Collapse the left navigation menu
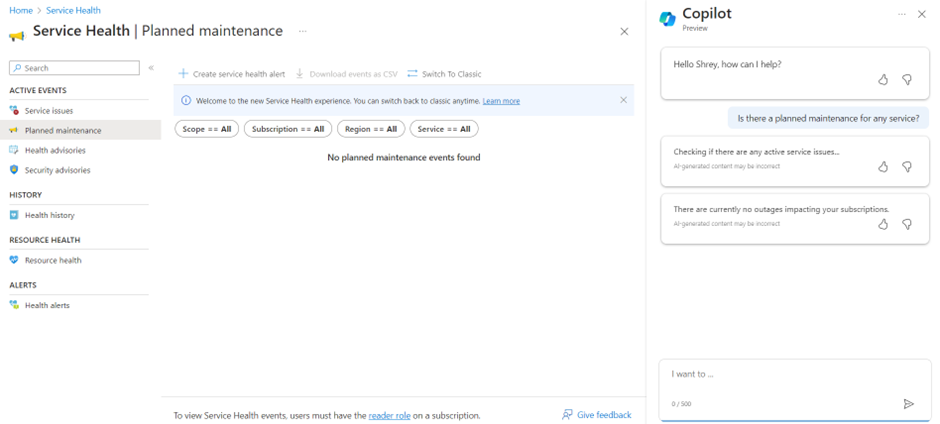The height and width of the screenshot is (424, 940). [x=151, y=68]
